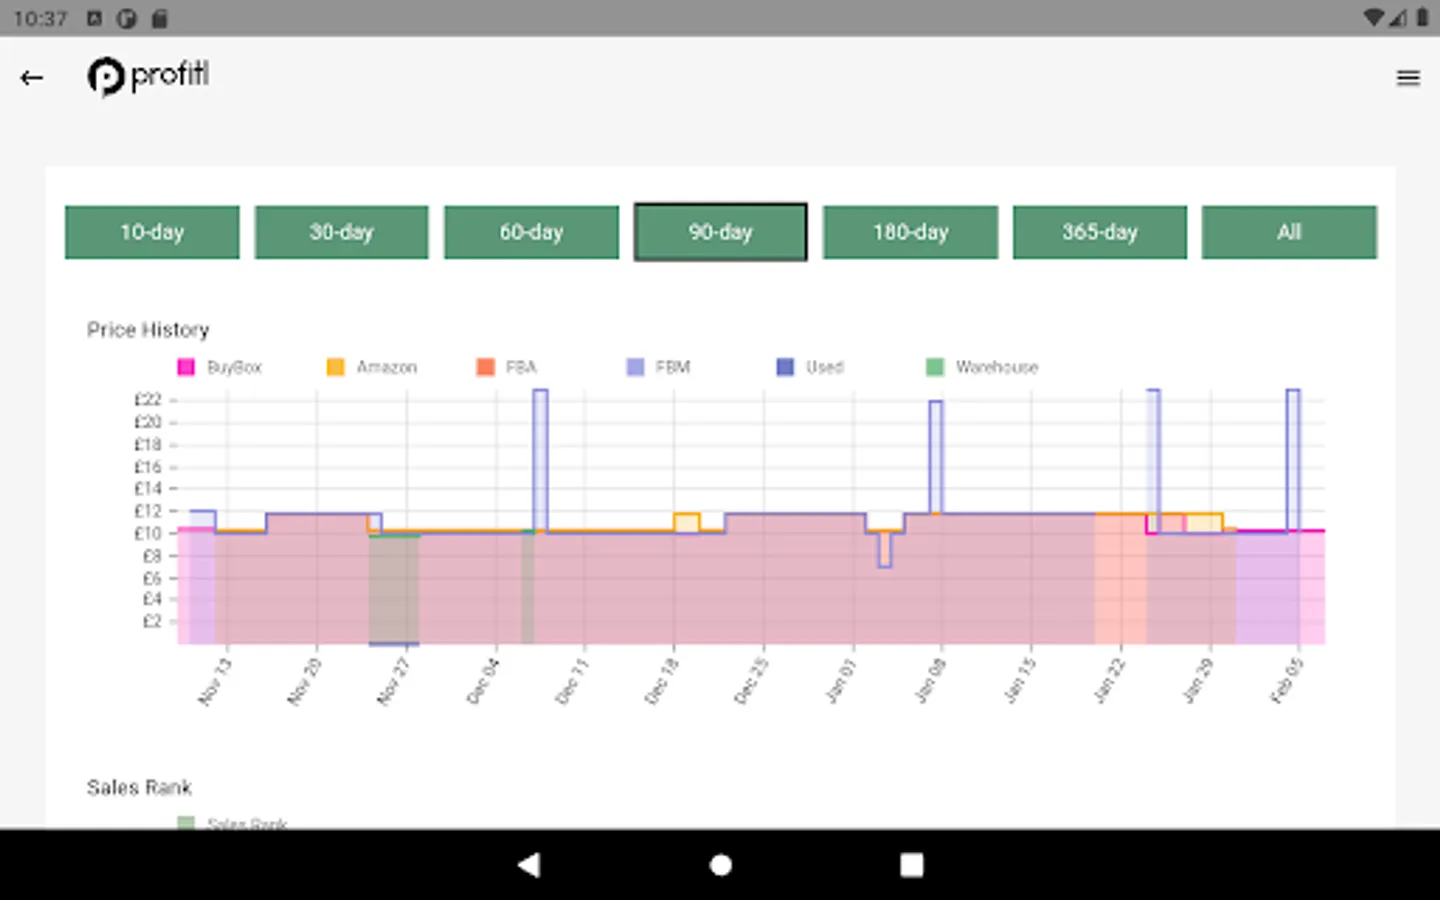Switch to 180-day view
The image size is (1440, 900).
point(910,232)
